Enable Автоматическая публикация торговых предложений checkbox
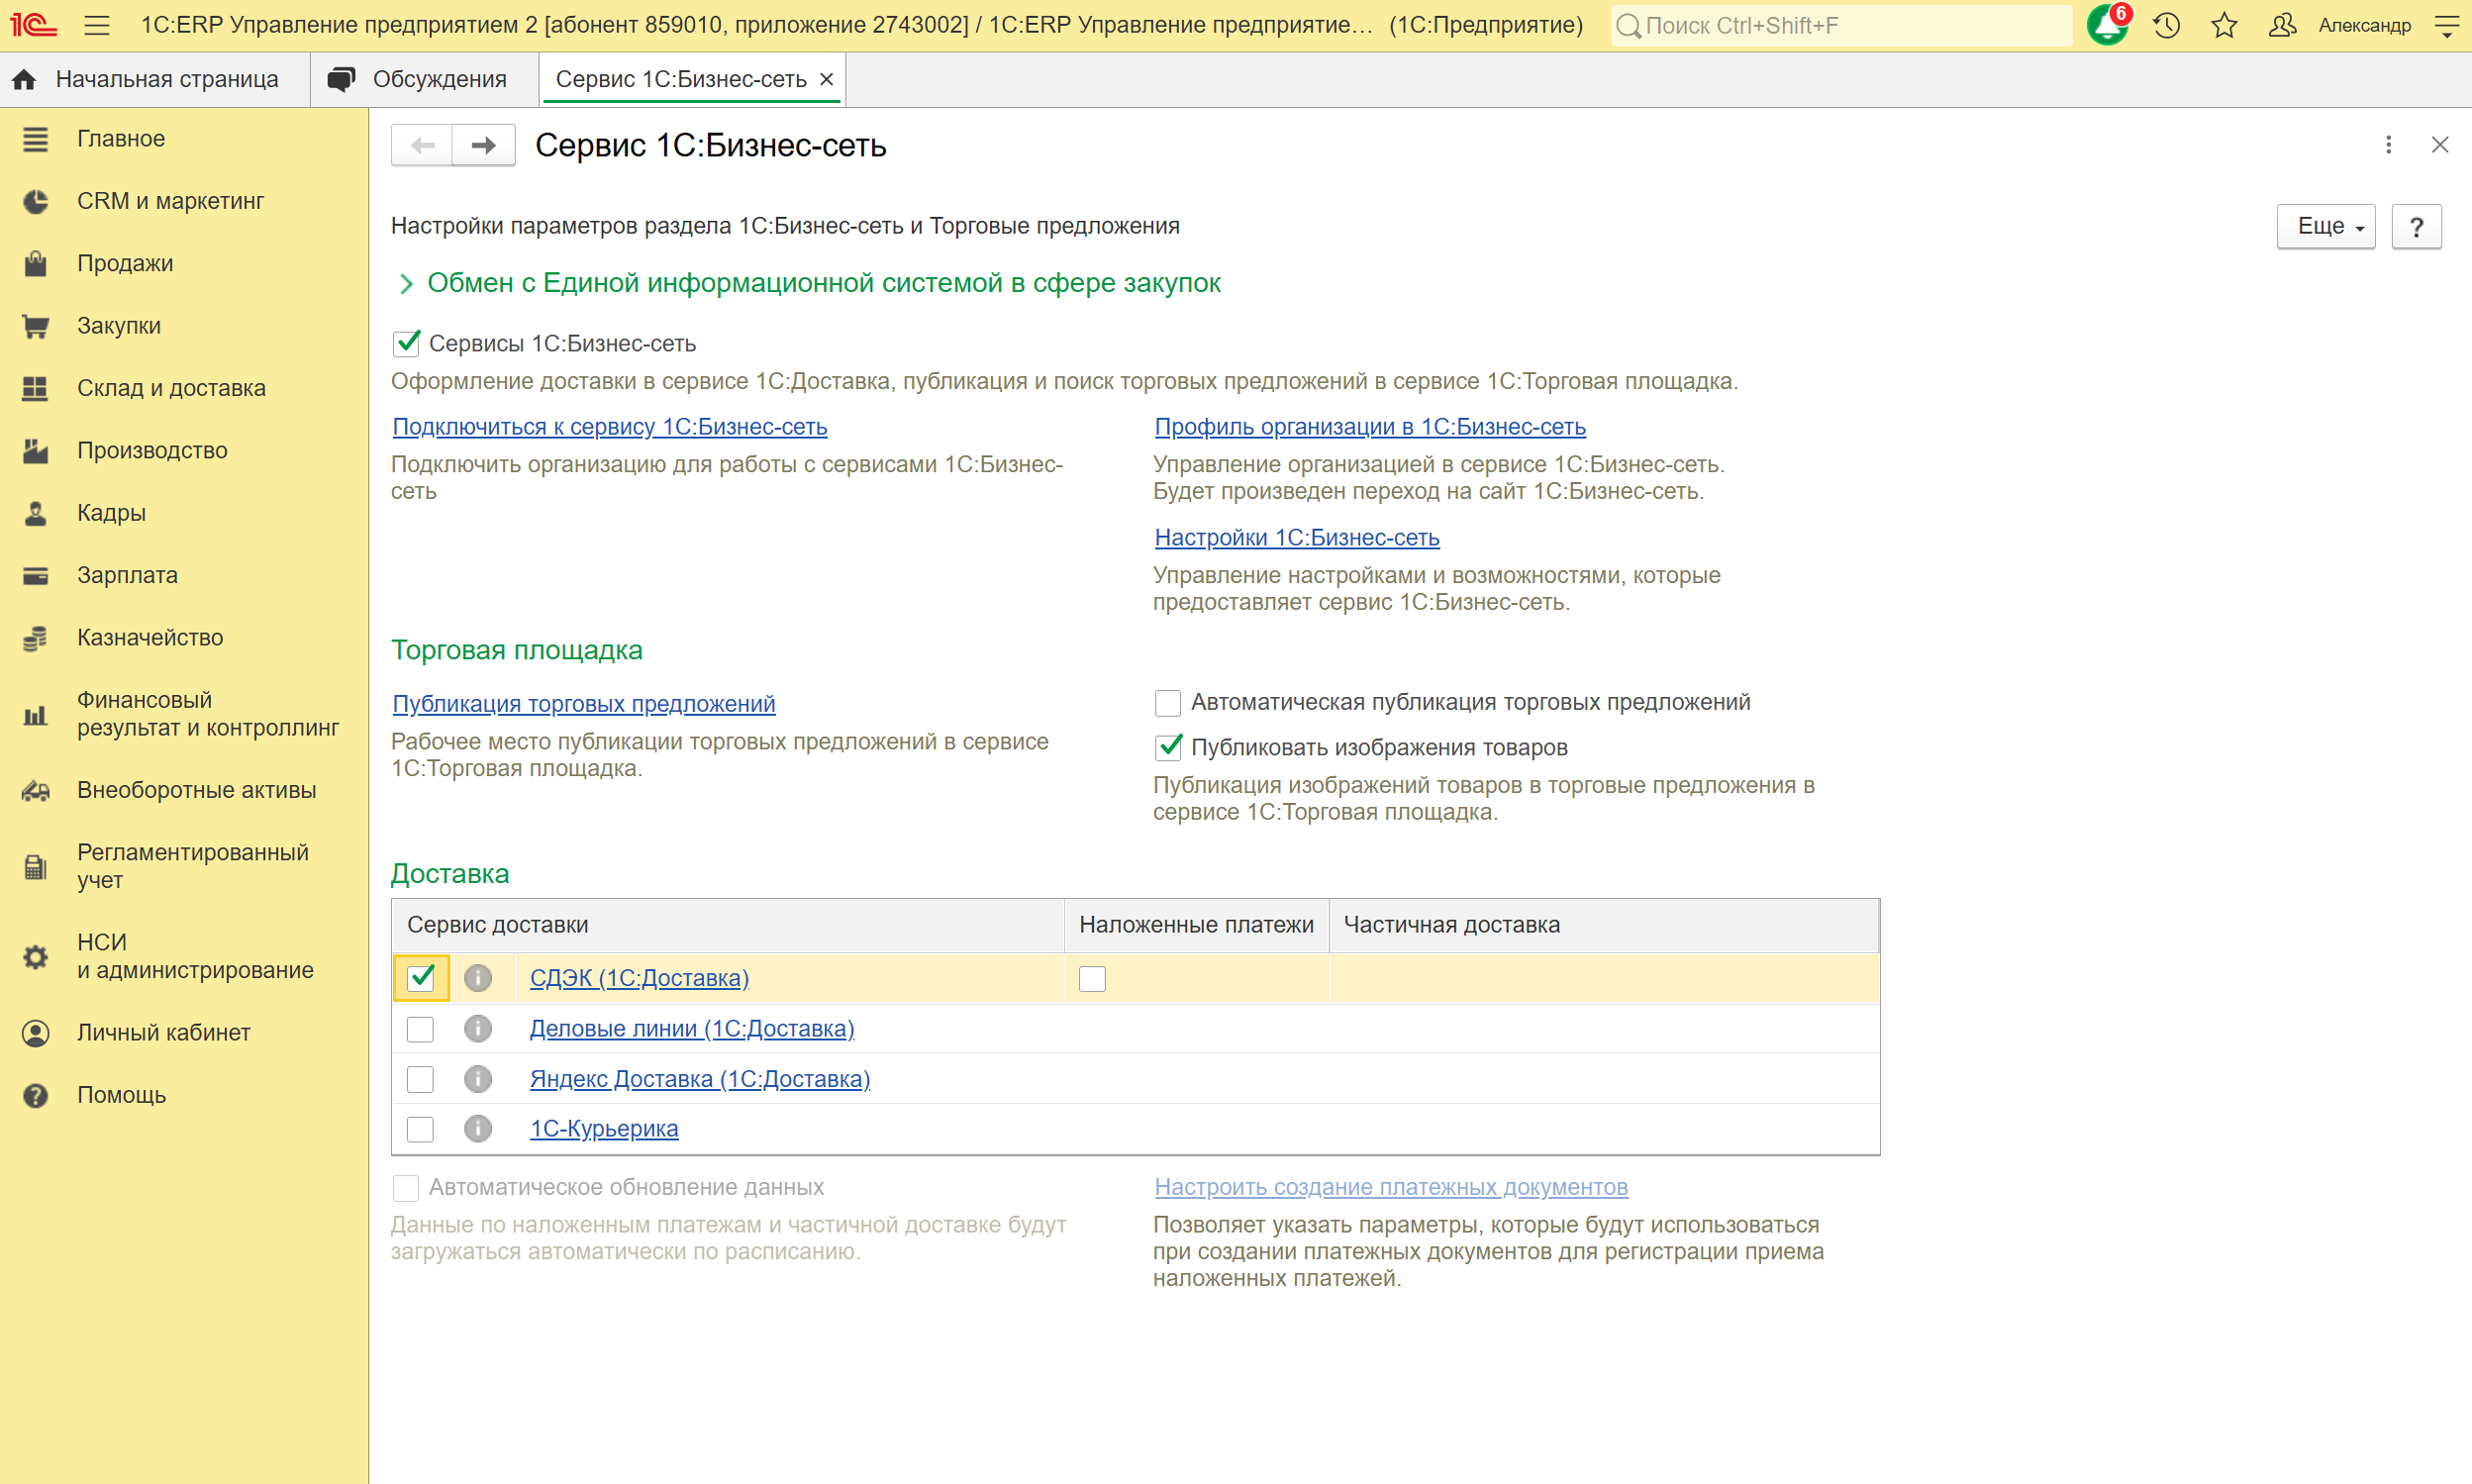2472x1484 pixels. 1168,703
